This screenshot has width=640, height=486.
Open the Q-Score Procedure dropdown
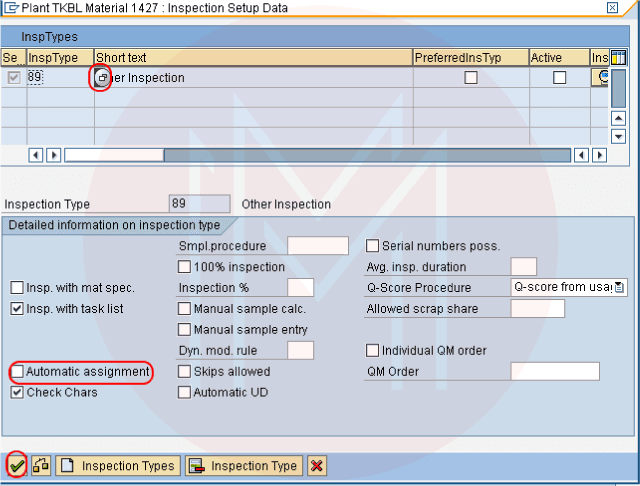[x=620, y=288]
